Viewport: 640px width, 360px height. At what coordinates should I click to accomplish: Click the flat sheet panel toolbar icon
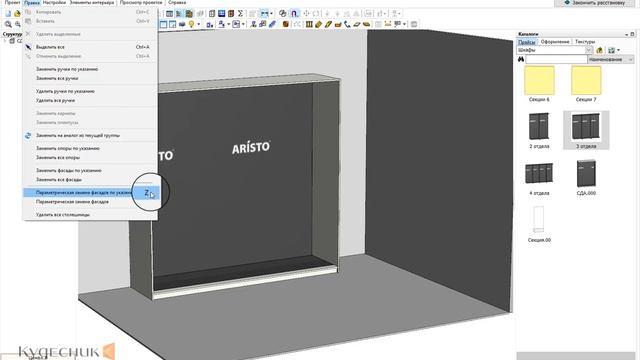(357, 24)
